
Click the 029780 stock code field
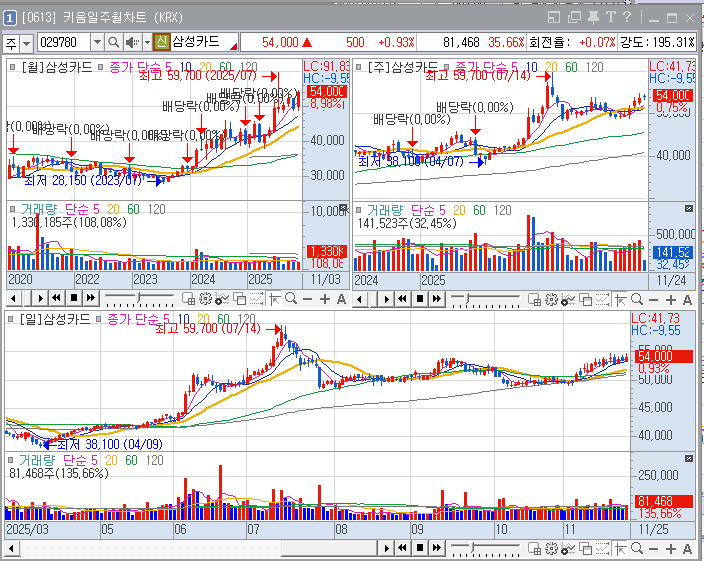point(64,43)
